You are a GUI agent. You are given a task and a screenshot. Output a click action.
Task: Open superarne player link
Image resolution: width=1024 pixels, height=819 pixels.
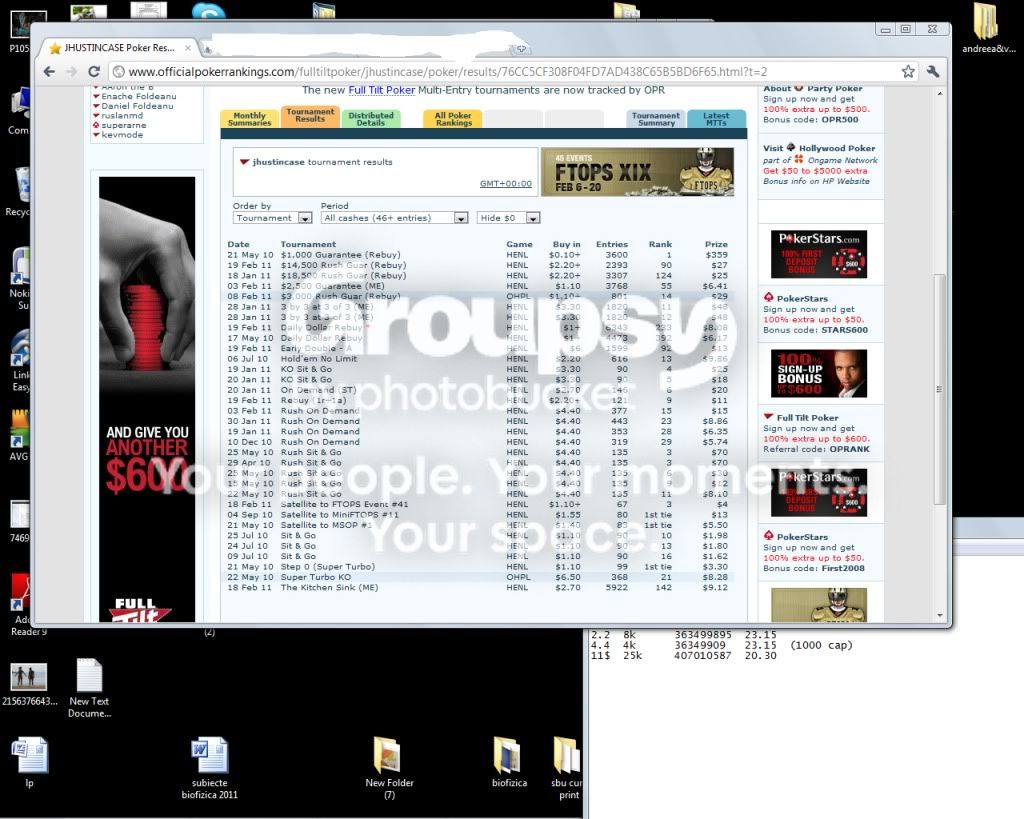point(123,125)
